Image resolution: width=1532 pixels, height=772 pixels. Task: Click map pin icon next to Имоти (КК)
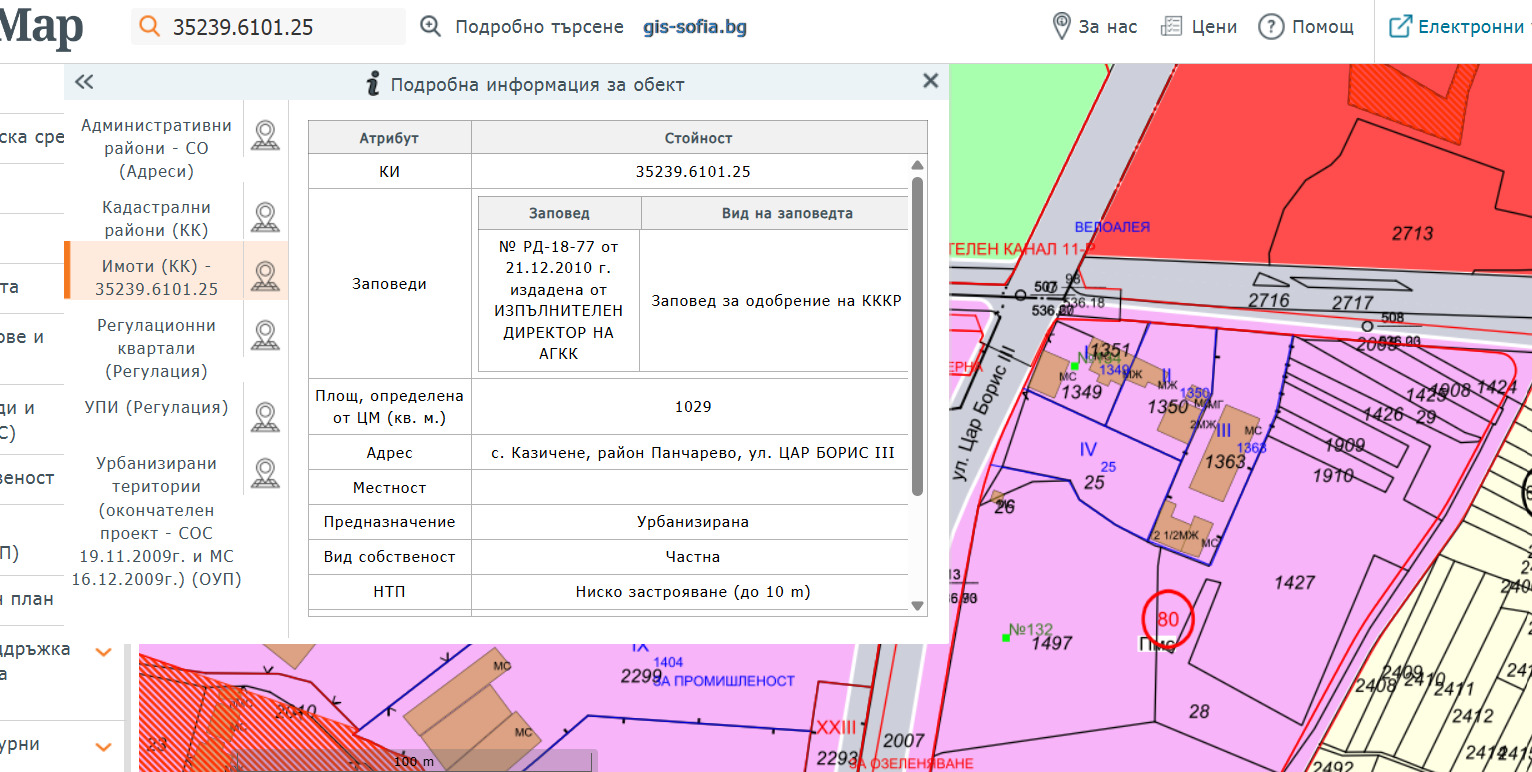coord(264,277)
